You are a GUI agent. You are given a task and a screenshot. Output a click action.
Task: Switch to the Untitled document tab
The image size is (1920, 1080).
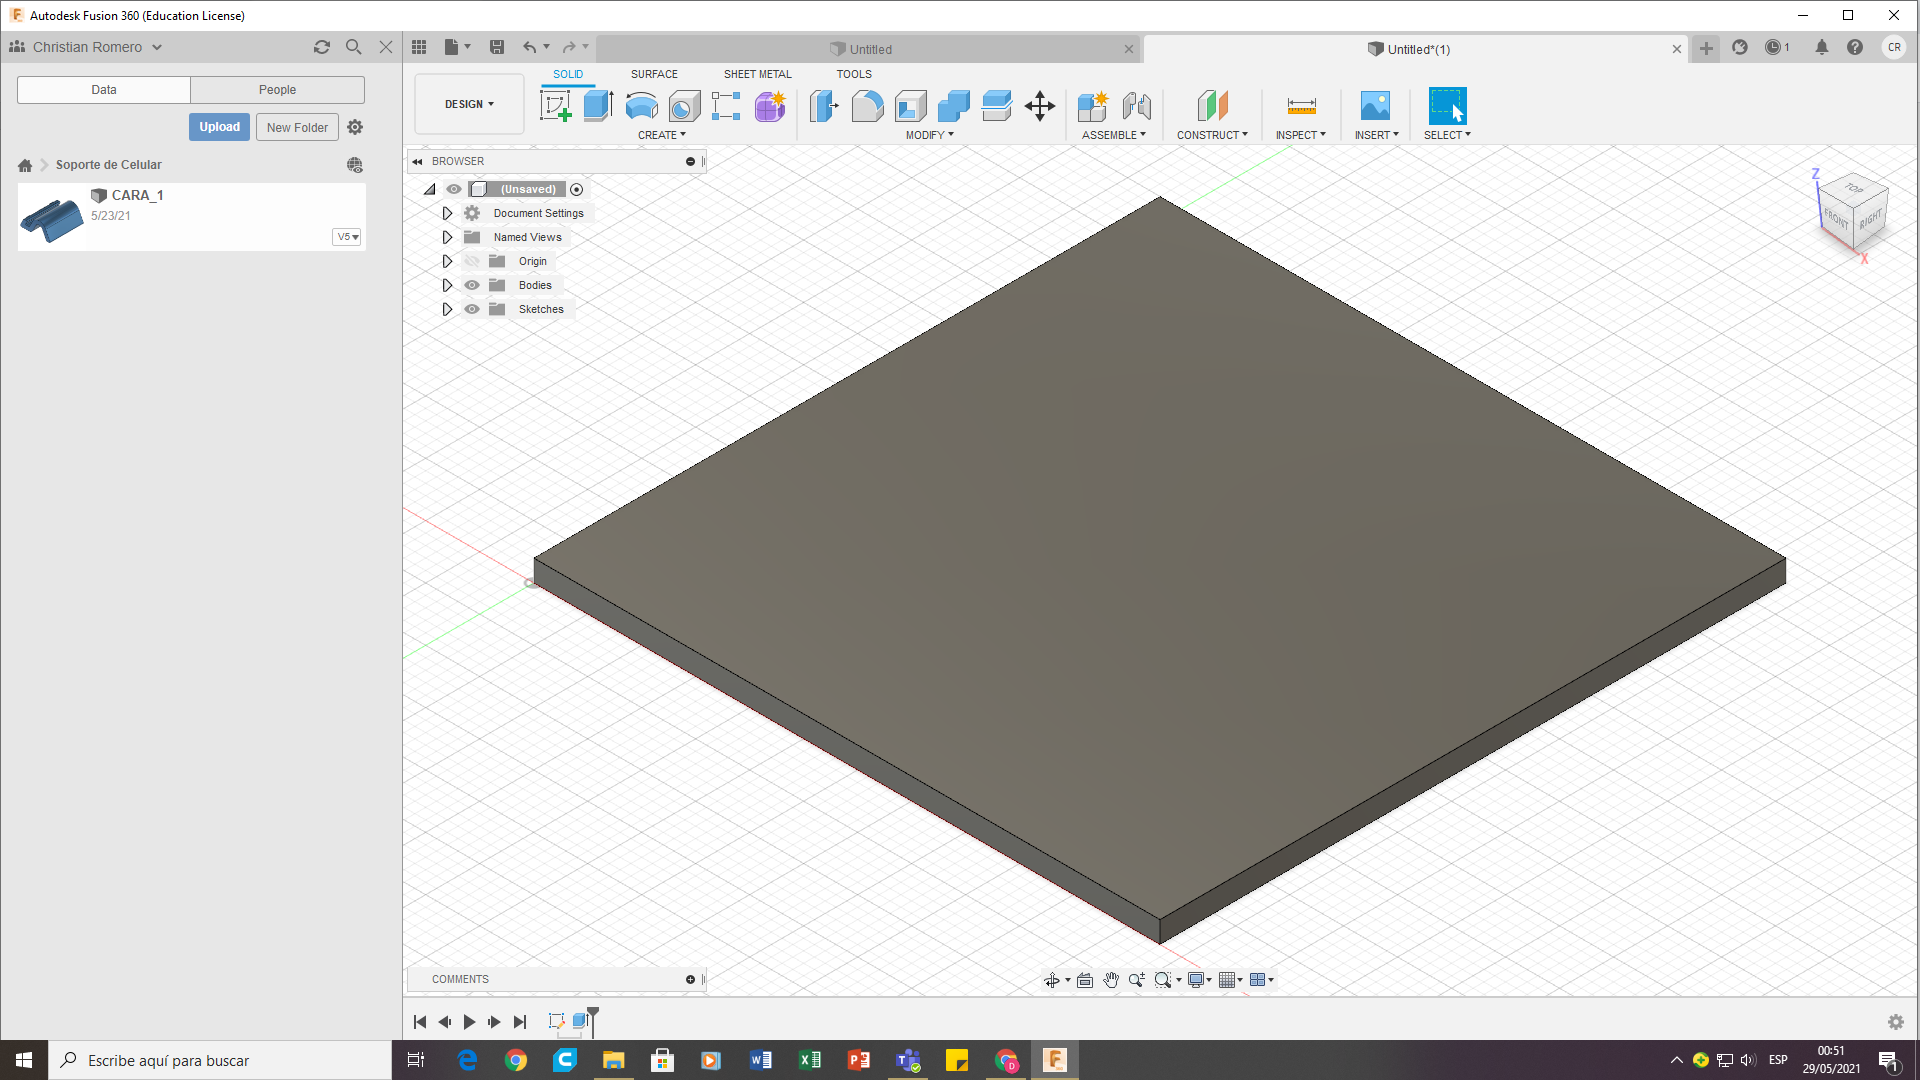tap(868, 49)
